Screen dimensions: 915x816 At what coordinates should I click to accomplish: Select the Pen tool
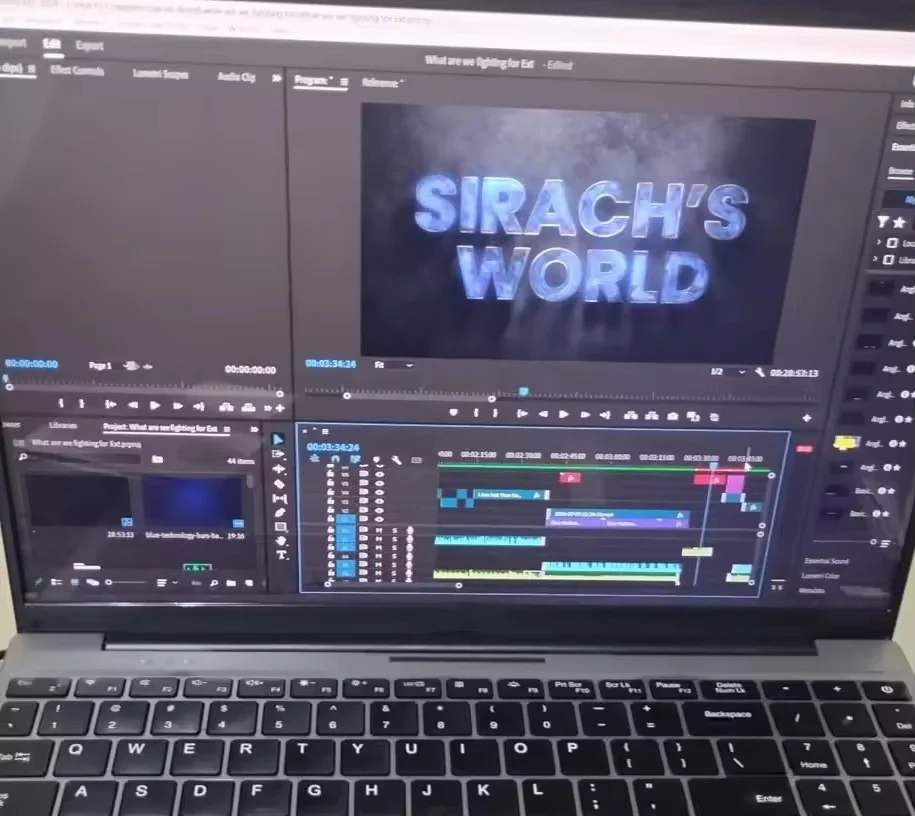(280, 512)
